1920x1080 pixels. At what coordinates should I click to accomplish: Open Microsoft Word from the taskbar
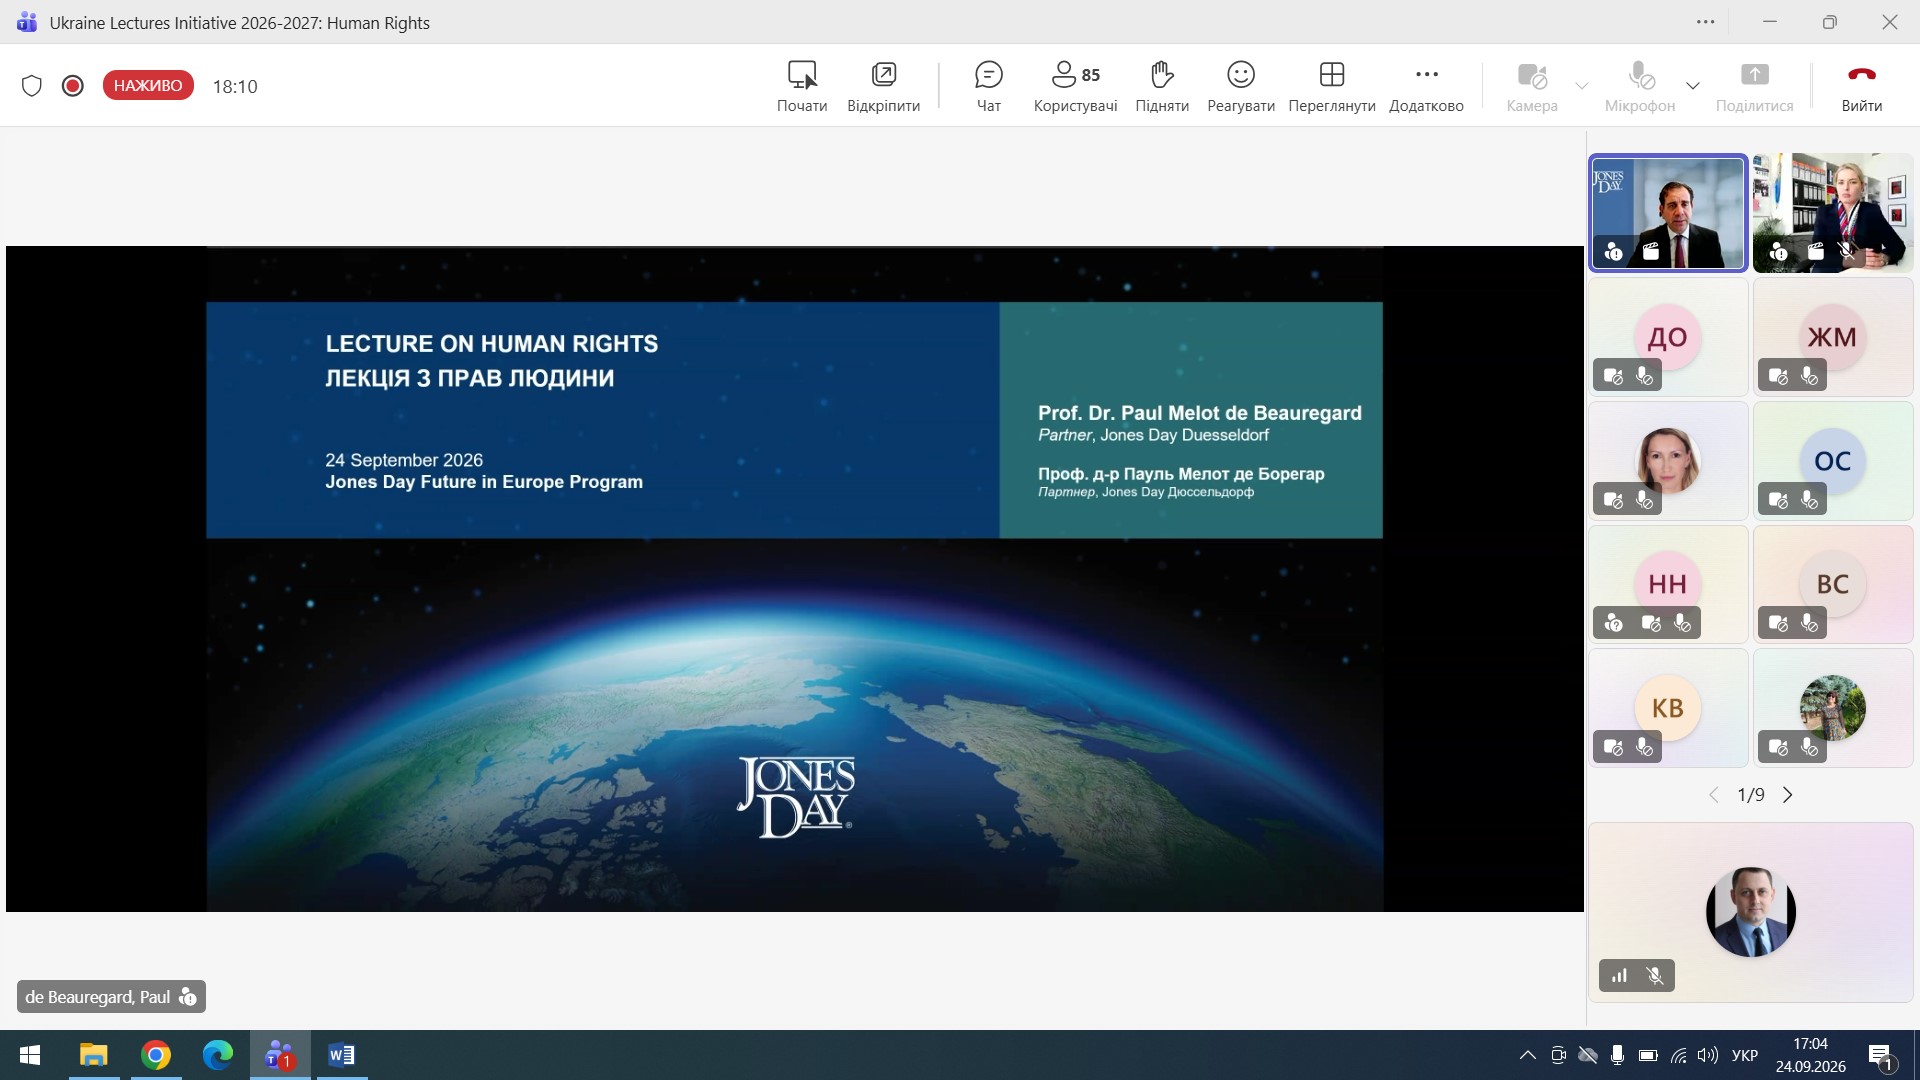click(342, 1055)
